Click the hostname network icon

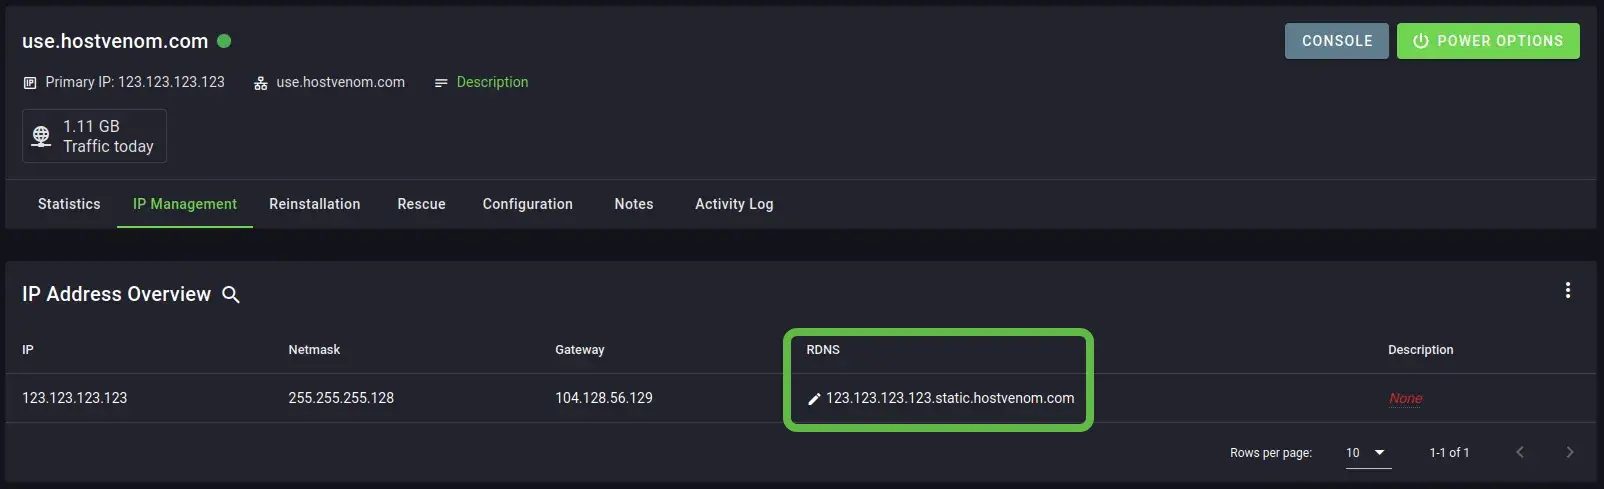click(x=261, y=83)
